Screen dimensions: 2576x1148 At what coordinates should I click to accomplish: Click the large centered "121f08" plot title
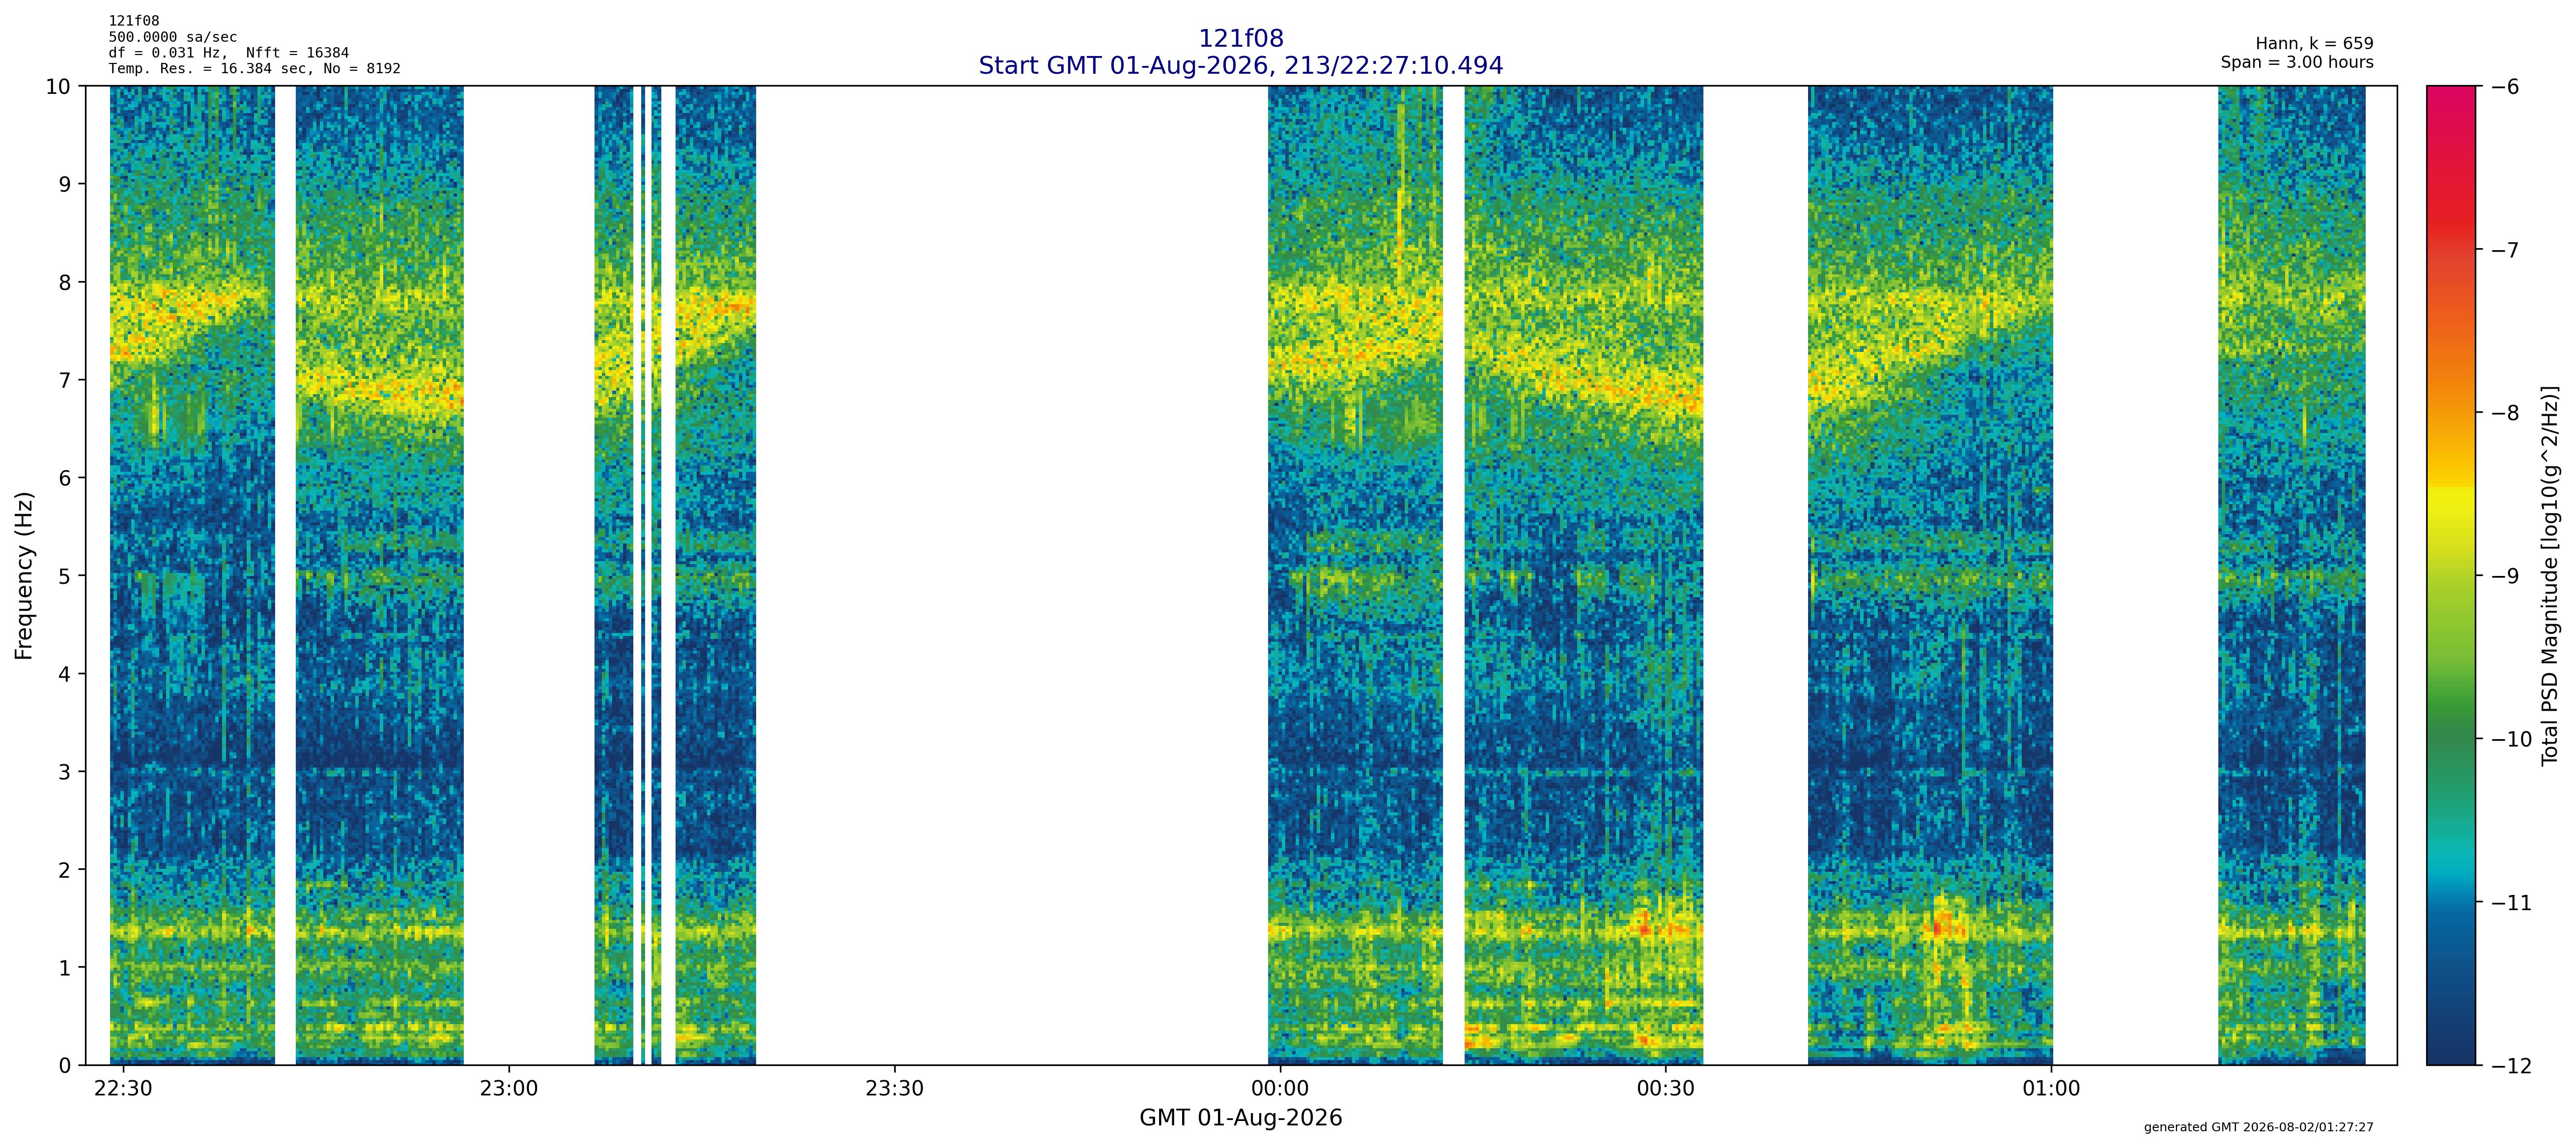[1241, 39]
